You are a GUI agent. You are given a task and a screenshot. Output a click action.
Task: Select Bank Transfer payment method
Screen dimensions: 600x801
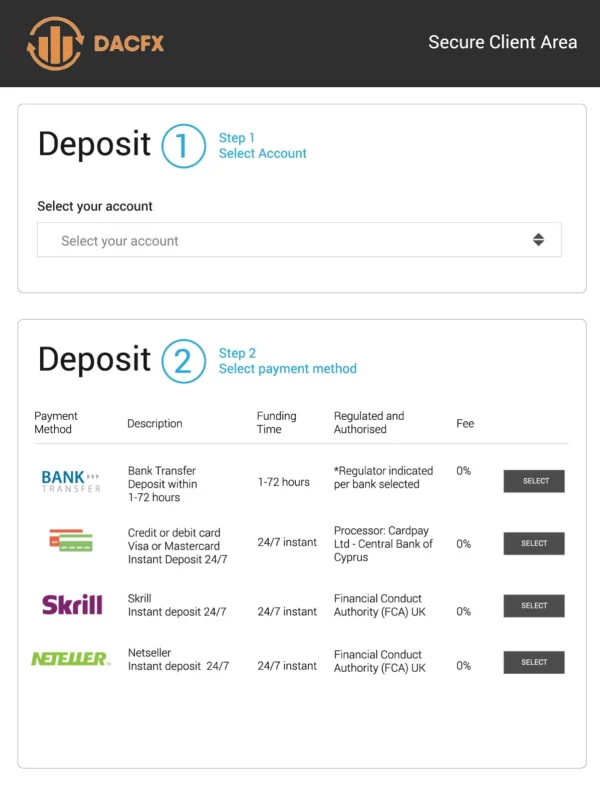click(x=534, y=481)
